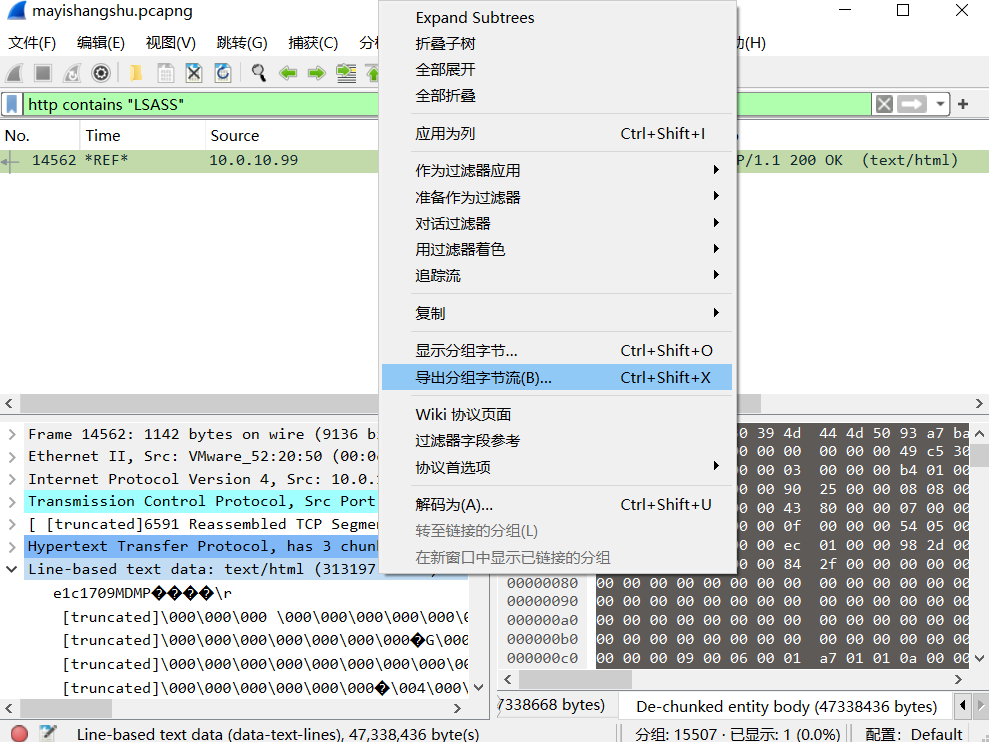Click the open capture file folder icon
Image resolution: width=989 pixels, height=742 pixels.
(135, 73)
